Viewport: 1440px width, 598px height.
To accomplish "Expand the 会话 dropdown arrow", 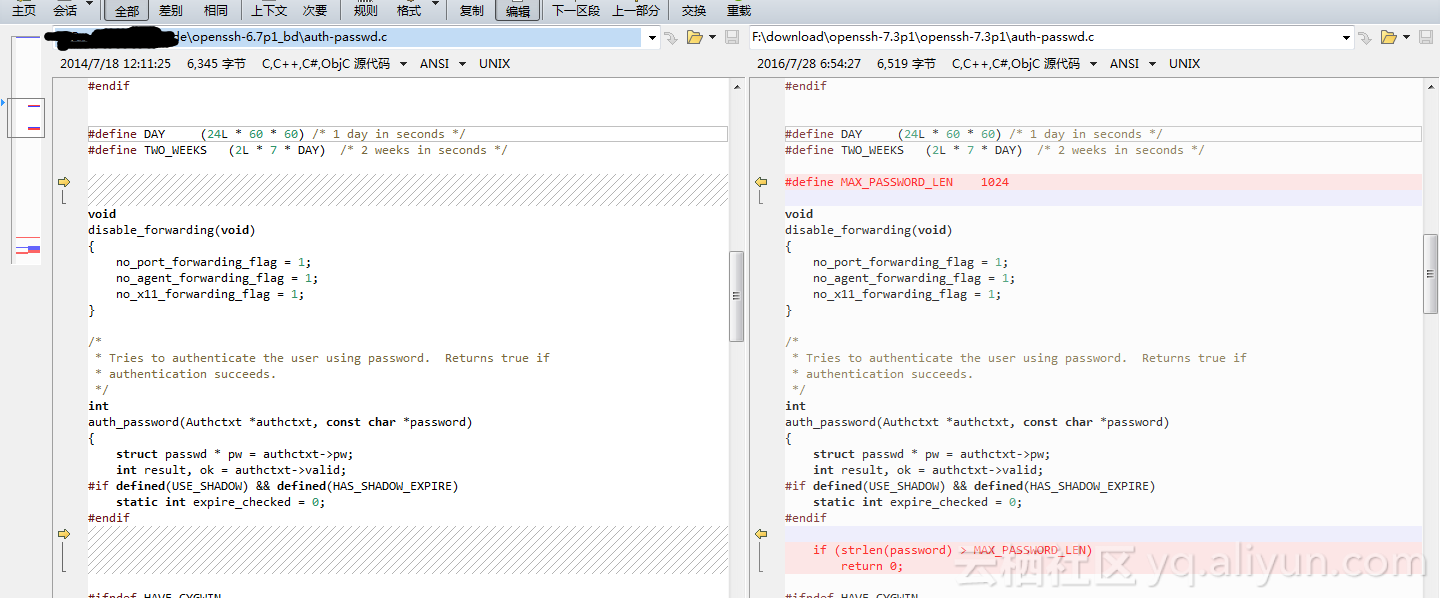I will pos(89,5).
